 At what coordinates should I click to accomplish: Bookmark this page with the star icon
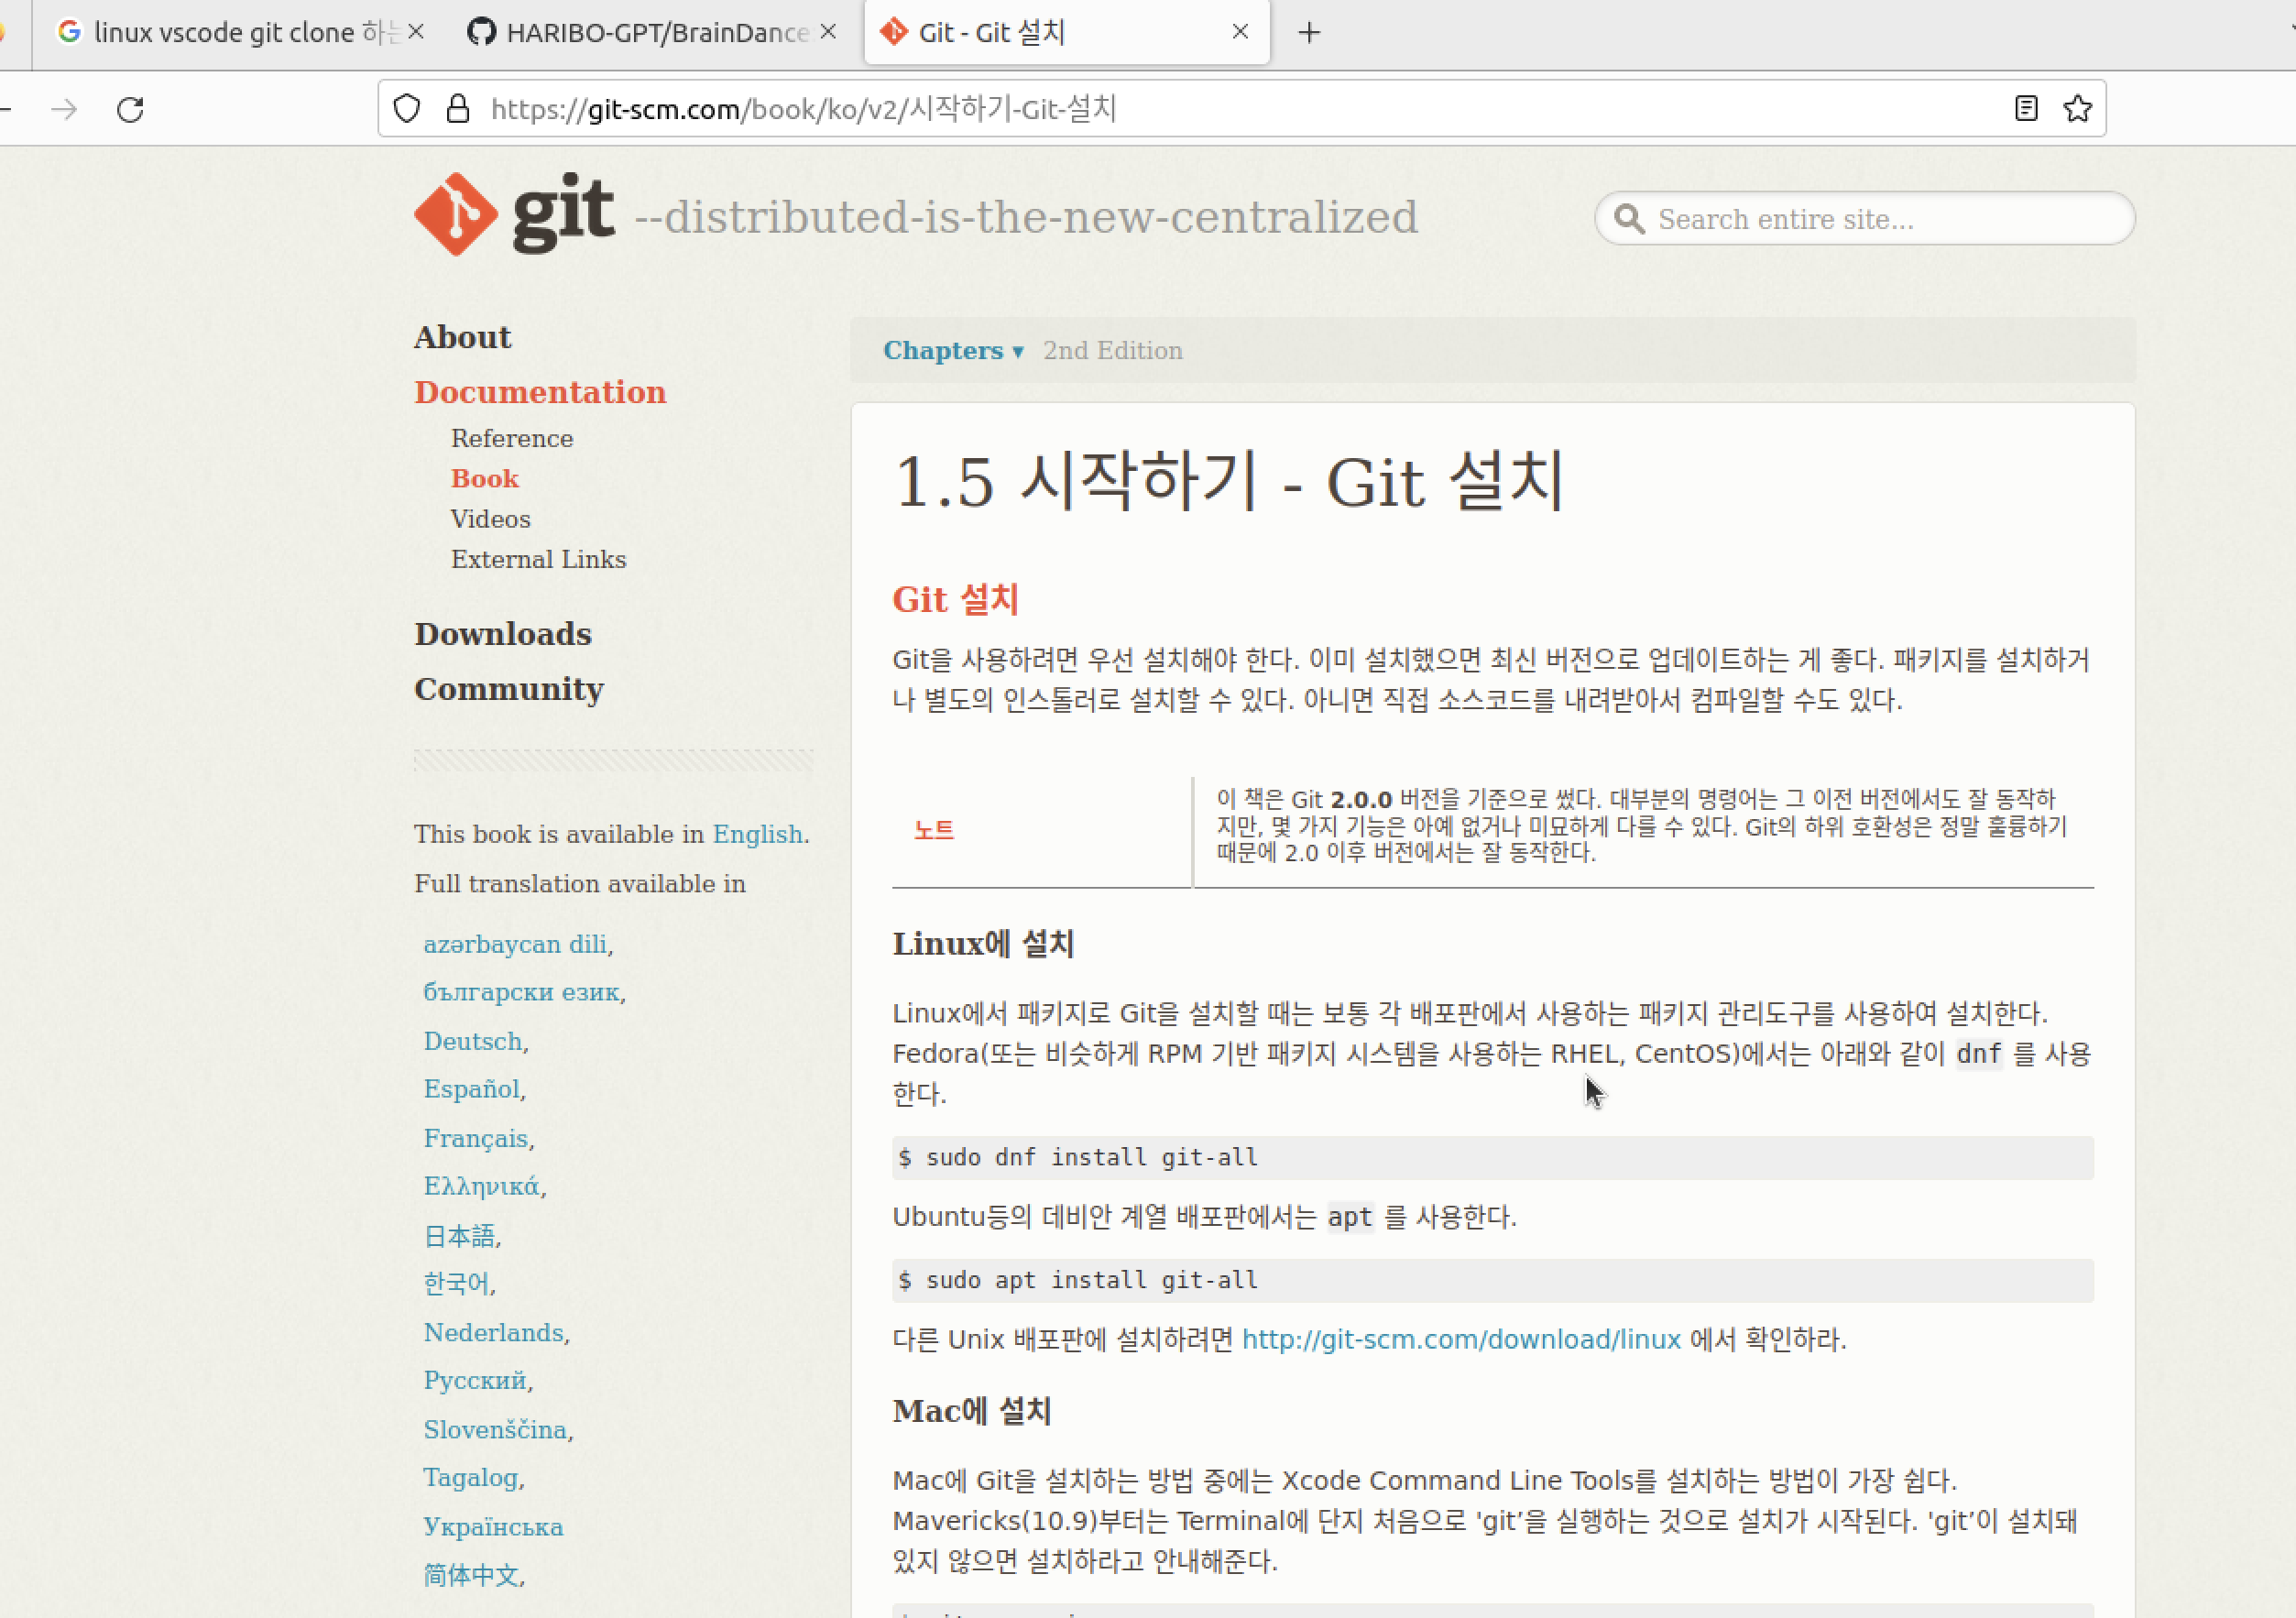(x=2077, y=108)
